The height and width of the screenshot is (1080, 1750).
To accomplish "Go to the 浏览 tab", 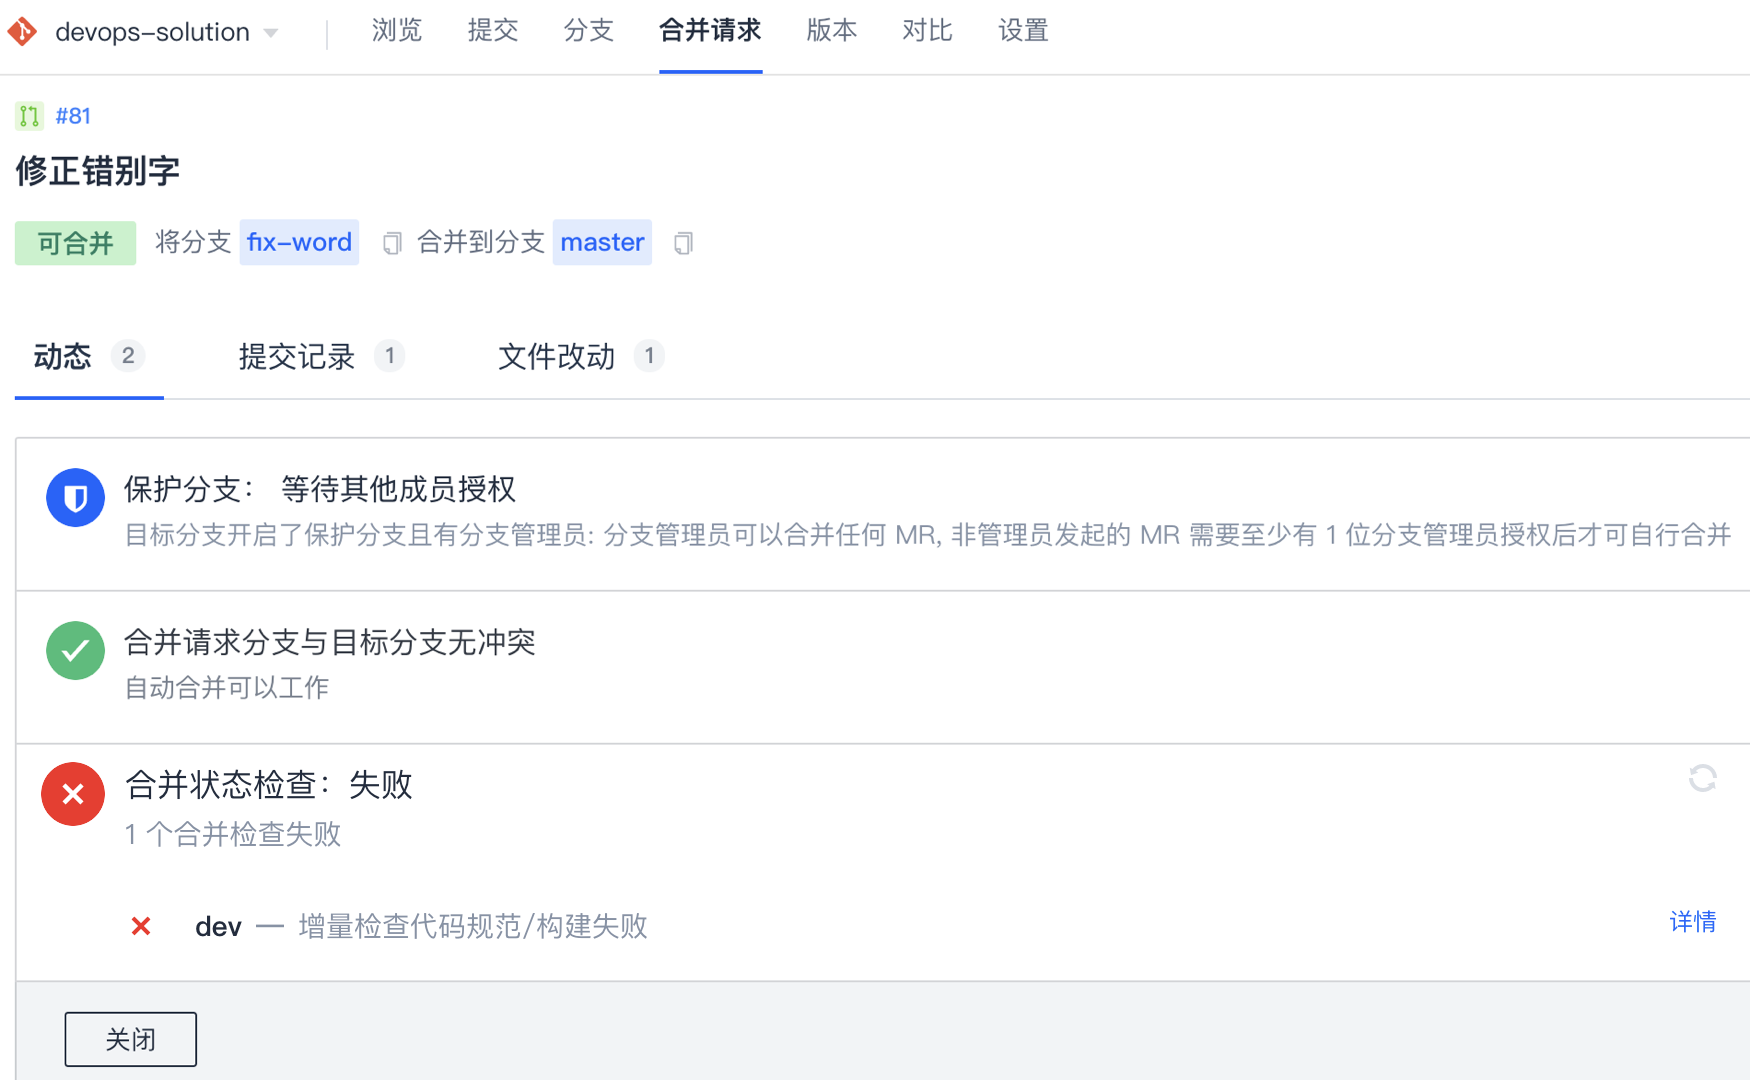I will pos(397,31).
